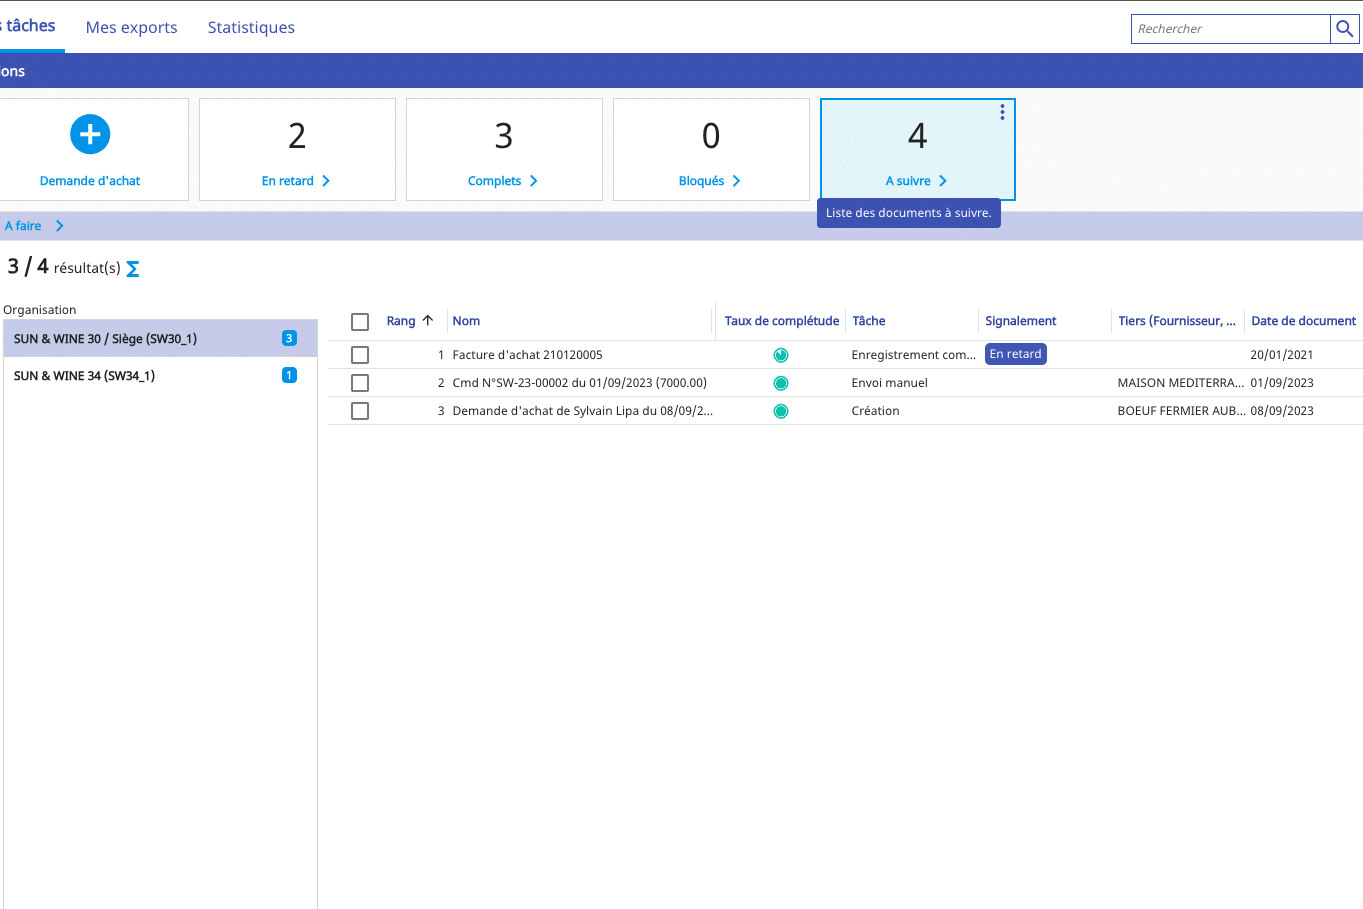Viewport: 1363px width, 909px height.
Task: Click the MAISON MEDITERRA... supplier cell
Action: (1181, 383)
